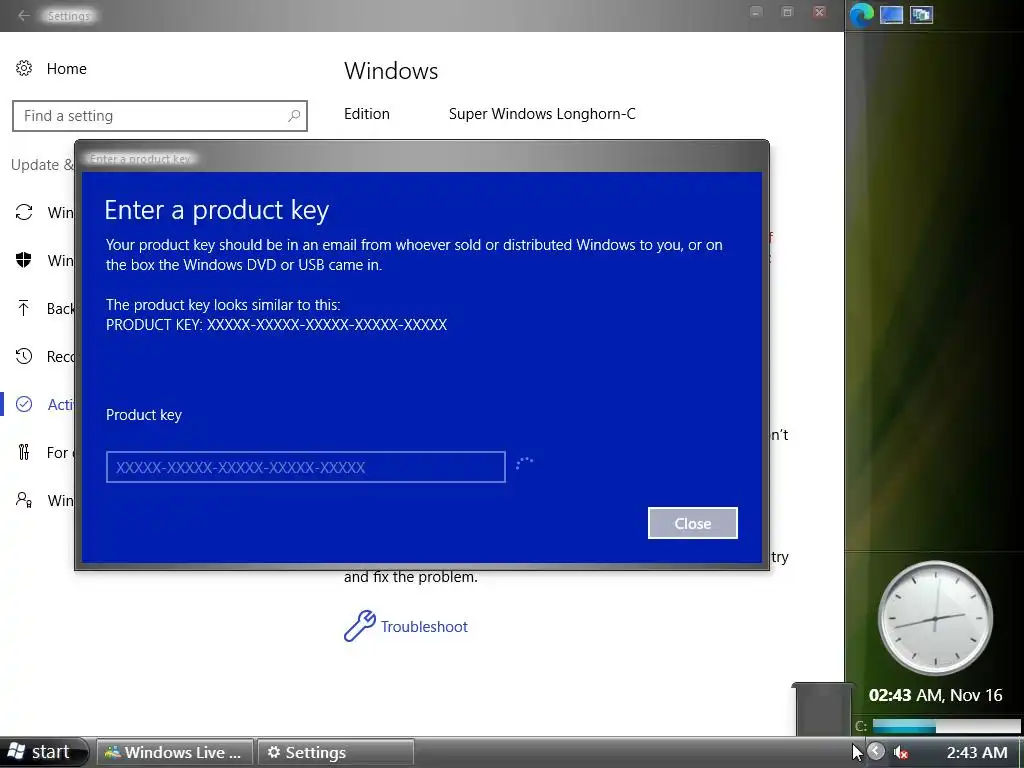Click the taskbar clock 2:43 AM
1024x768 pixels.
[x=977, y=753]
